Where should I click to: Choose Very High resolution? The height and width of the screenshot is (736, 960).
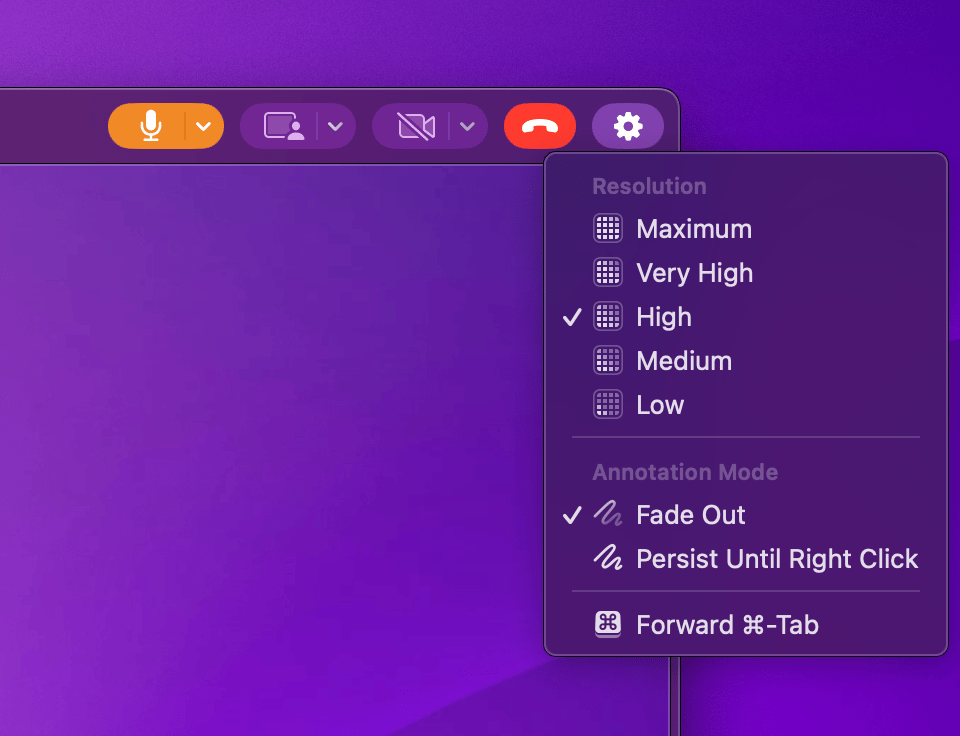point(746,273)
